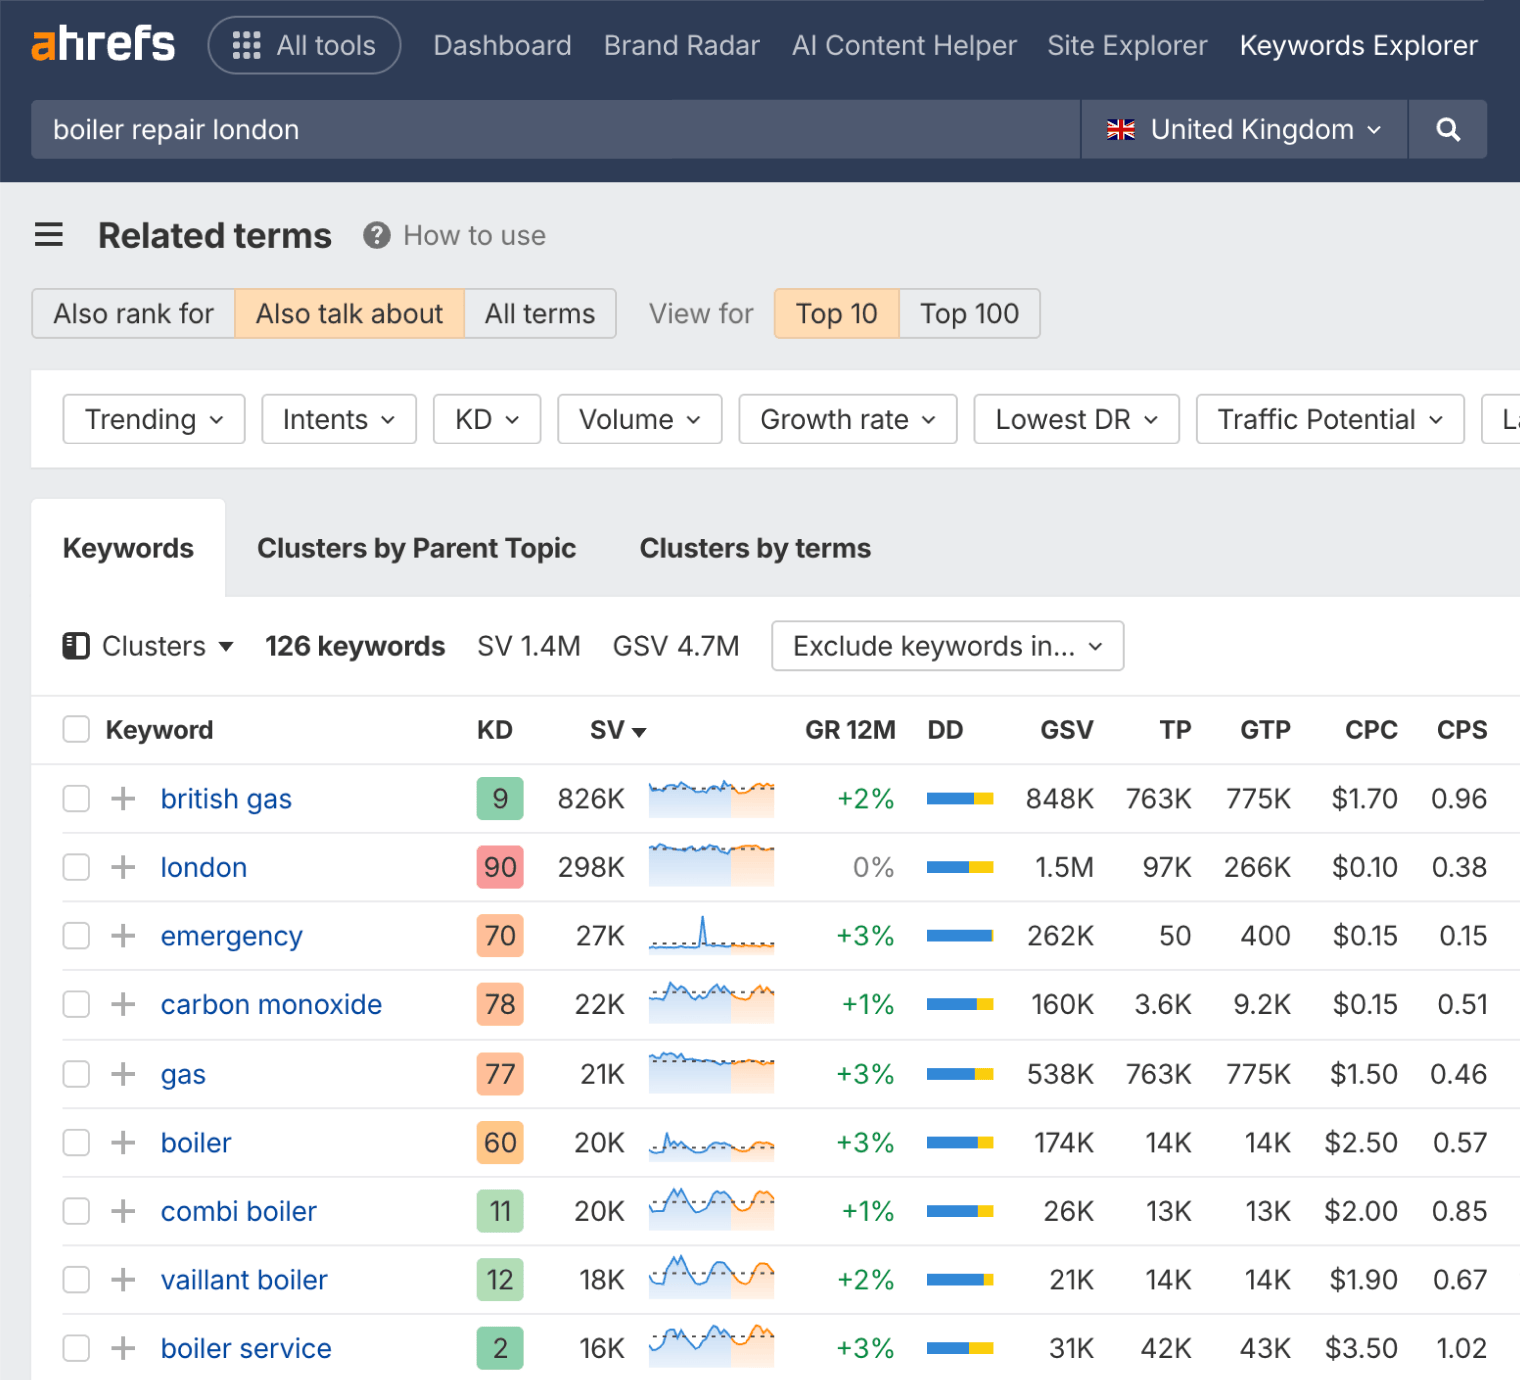Open the 'combi boiler' keyword link
This screenshot has width=1520, height=1380.
238,1211
